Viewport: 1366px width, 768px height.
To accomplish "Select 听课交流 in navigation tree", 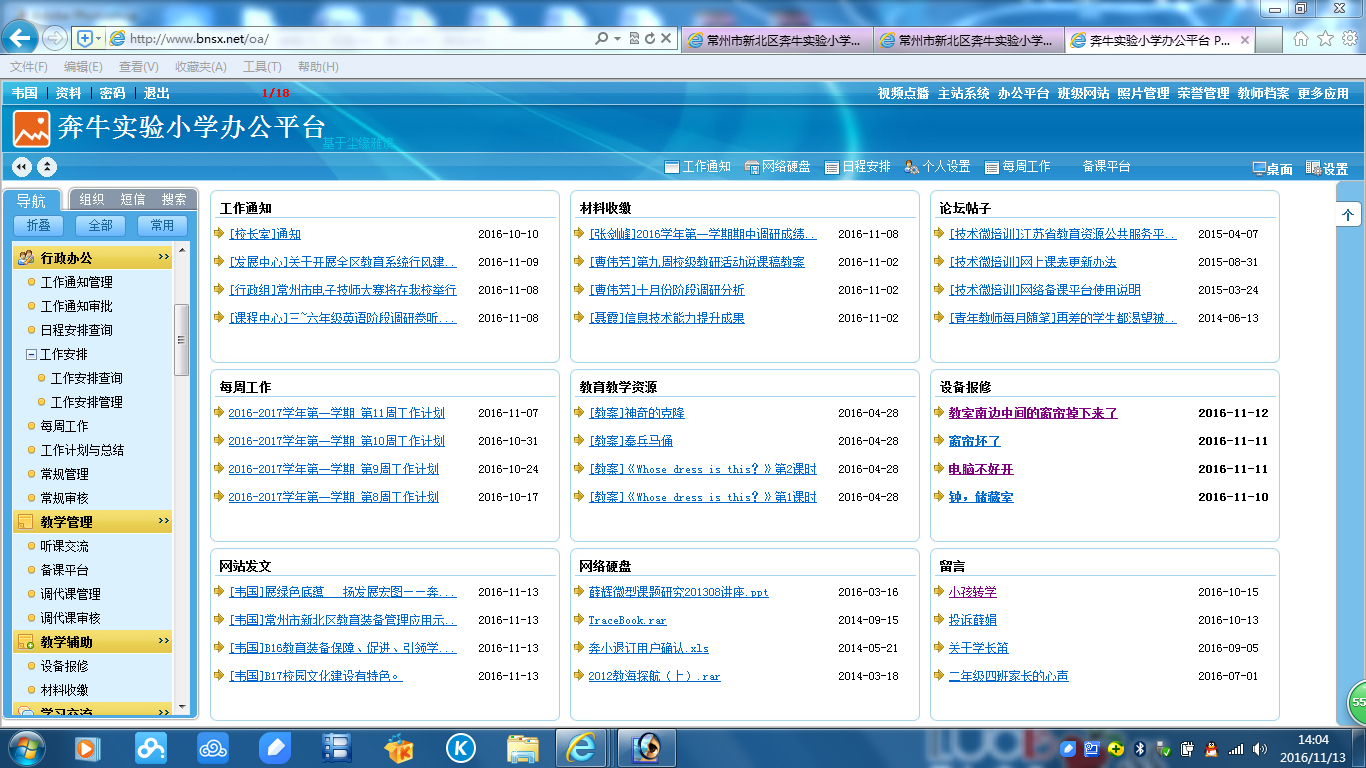I will click(x=64, y=546).
